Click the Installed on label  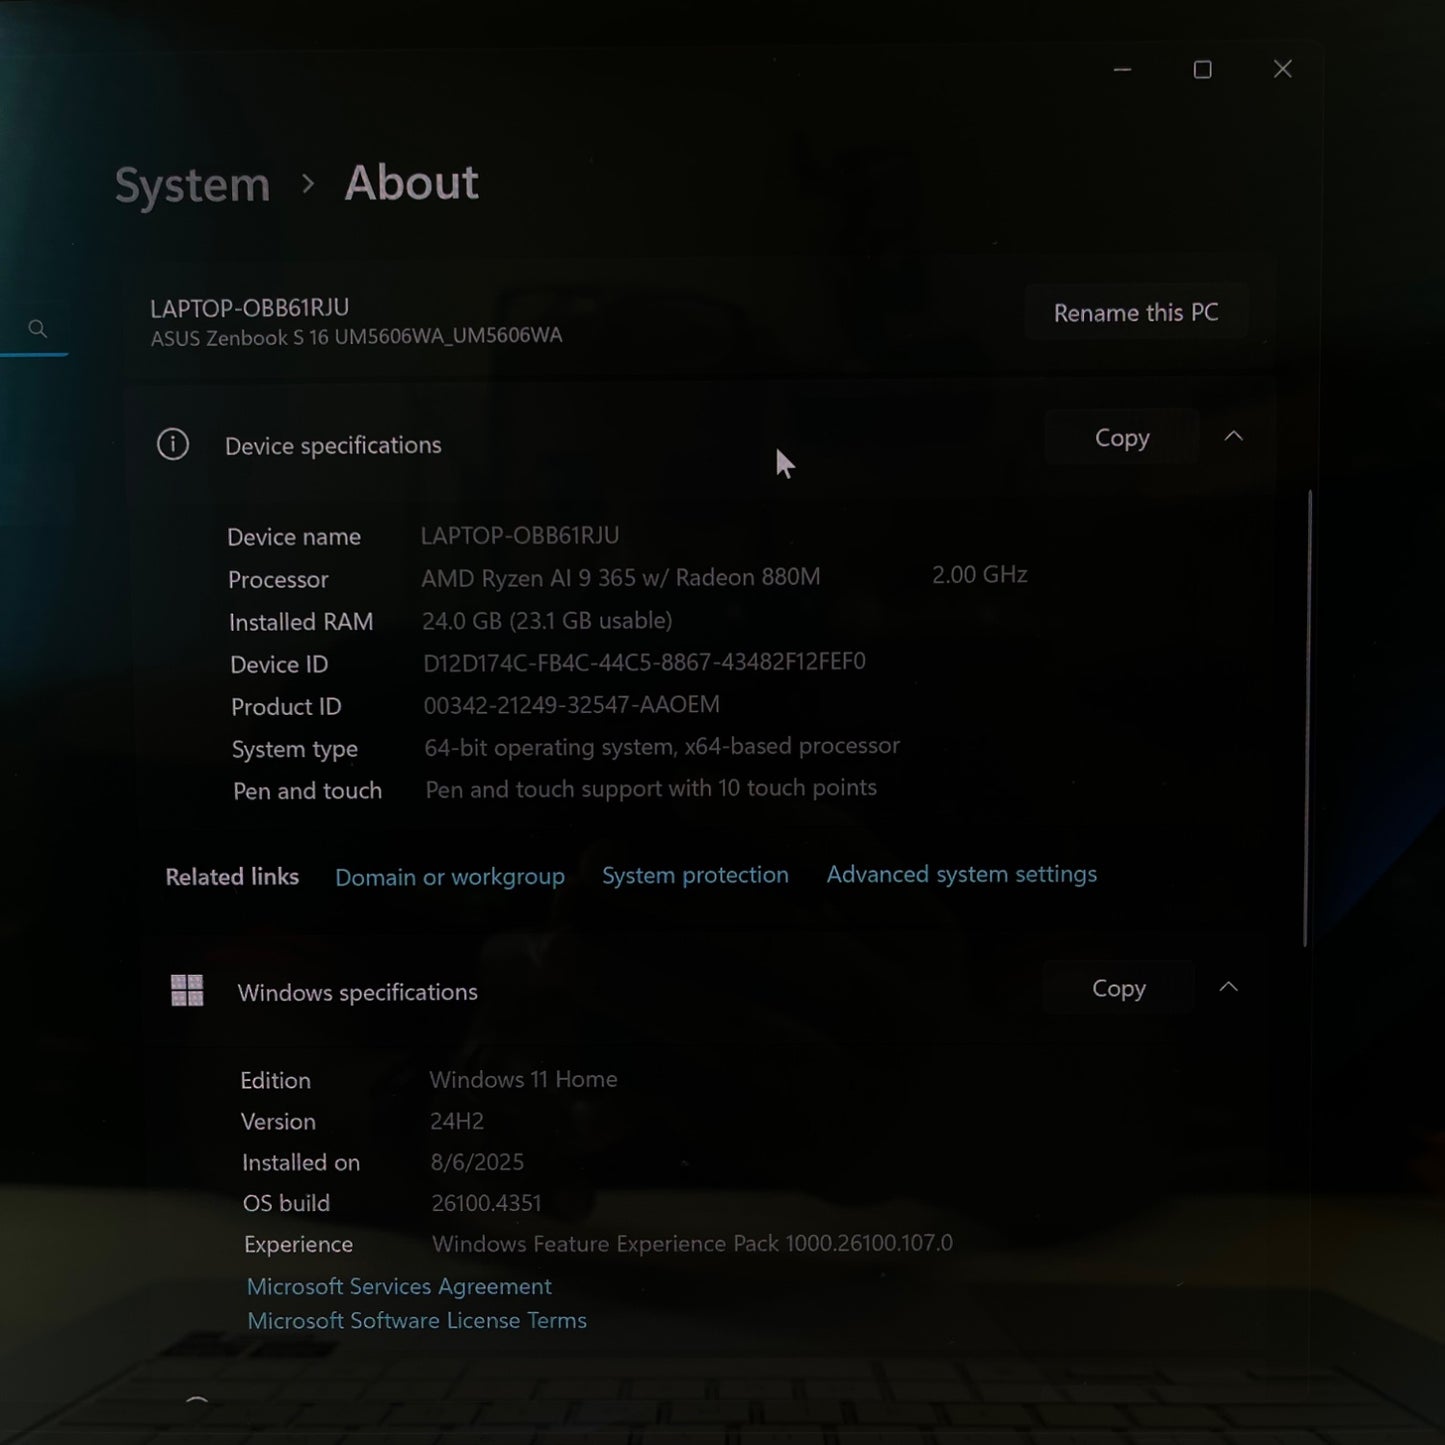tap(301, 1163)
